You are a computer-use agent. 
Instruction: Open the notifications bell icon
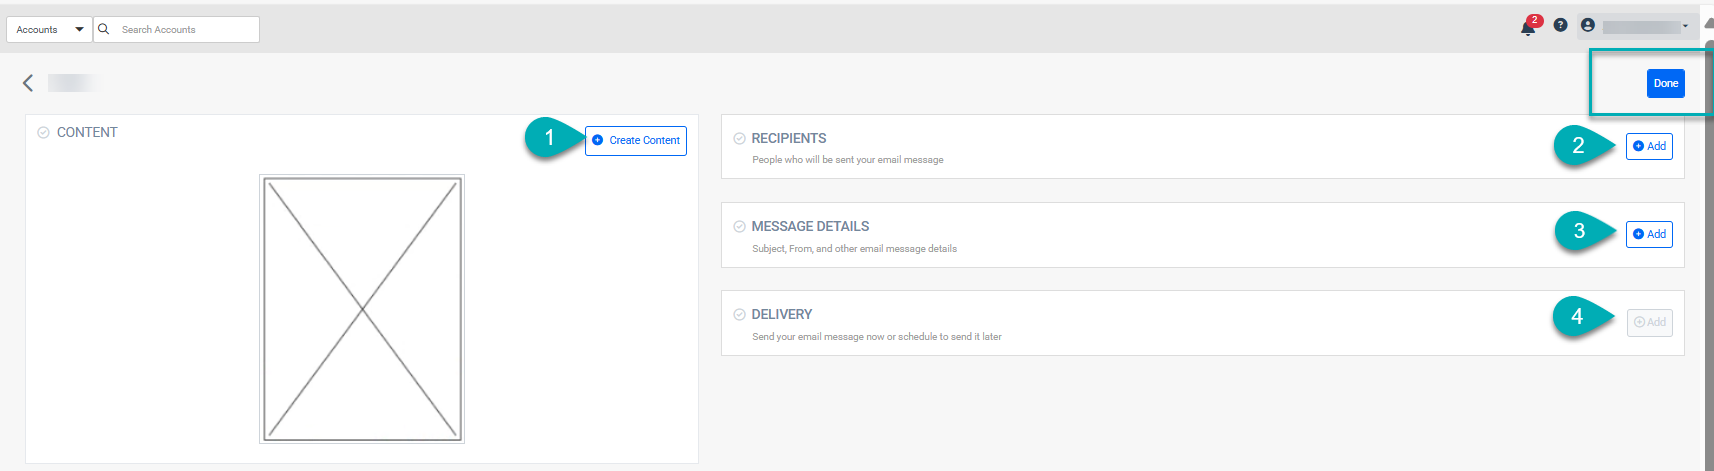pos(1529,27)
